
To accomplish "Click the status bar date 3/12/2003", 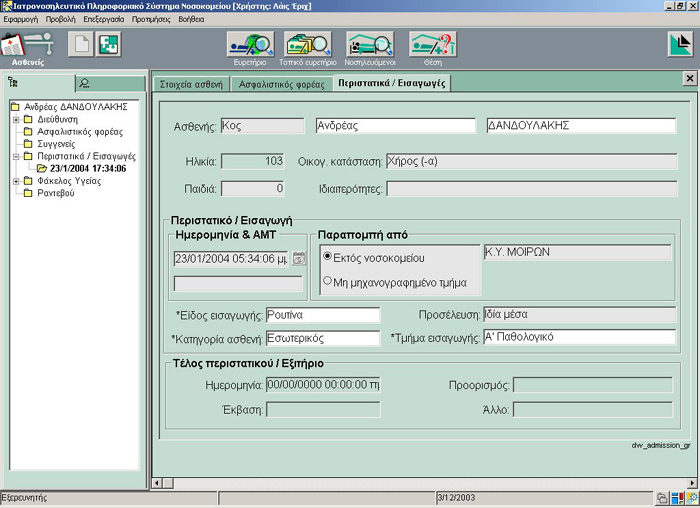I will 456,498.
